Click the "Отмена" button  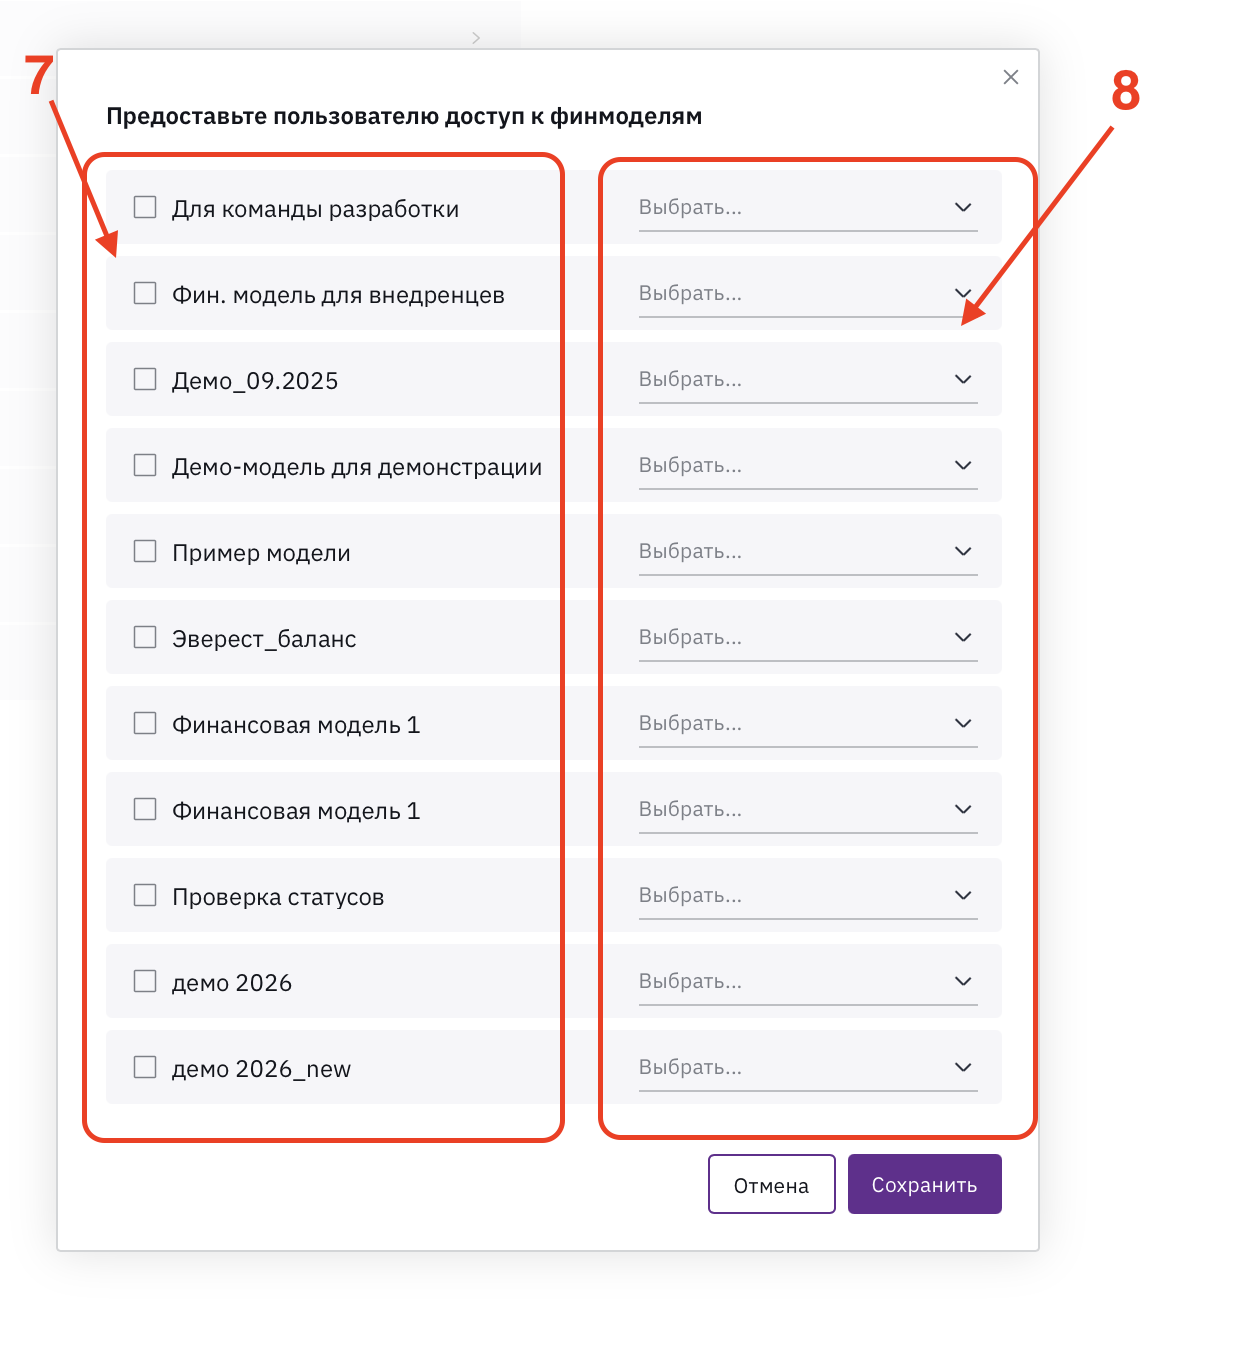771,1184
